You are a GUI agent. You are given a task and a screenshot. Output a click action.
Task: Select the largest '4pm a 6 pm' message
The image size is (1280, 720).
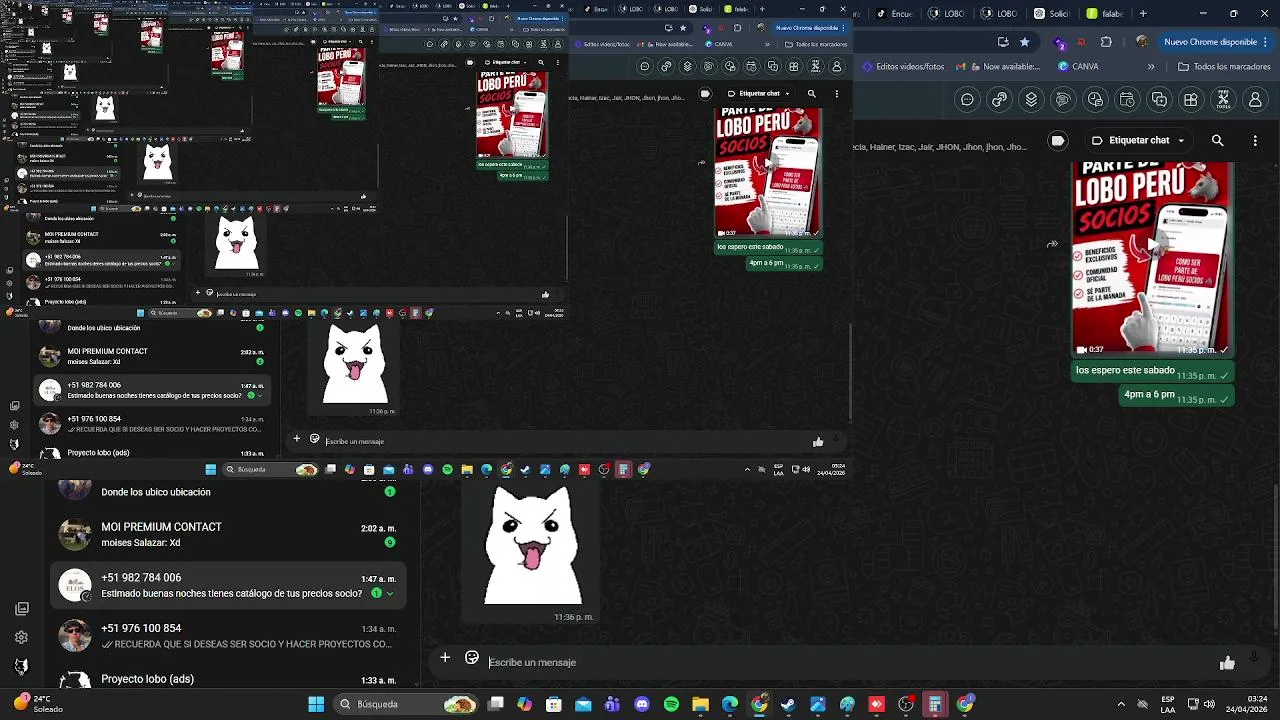(x=1177, y=396)
